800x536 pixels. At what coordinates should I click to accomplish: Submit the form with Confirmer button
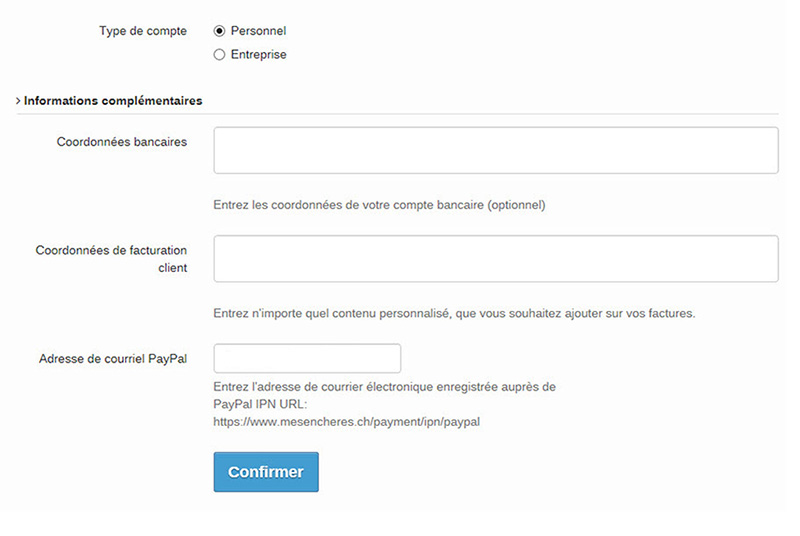pyautogui.click(x=266, y=472)
